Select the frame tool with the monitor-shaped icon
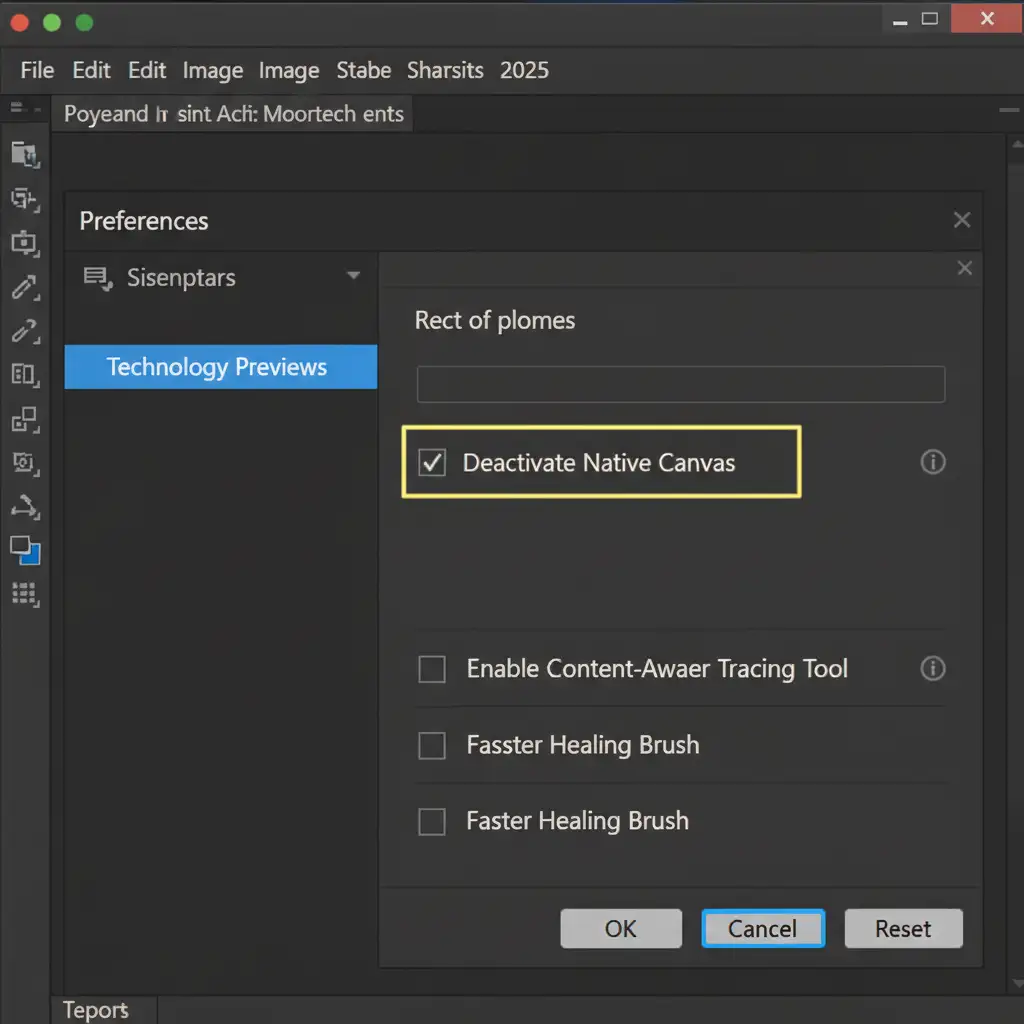This screenshot has height=1024, width=1024. click(x=24, y=242)
